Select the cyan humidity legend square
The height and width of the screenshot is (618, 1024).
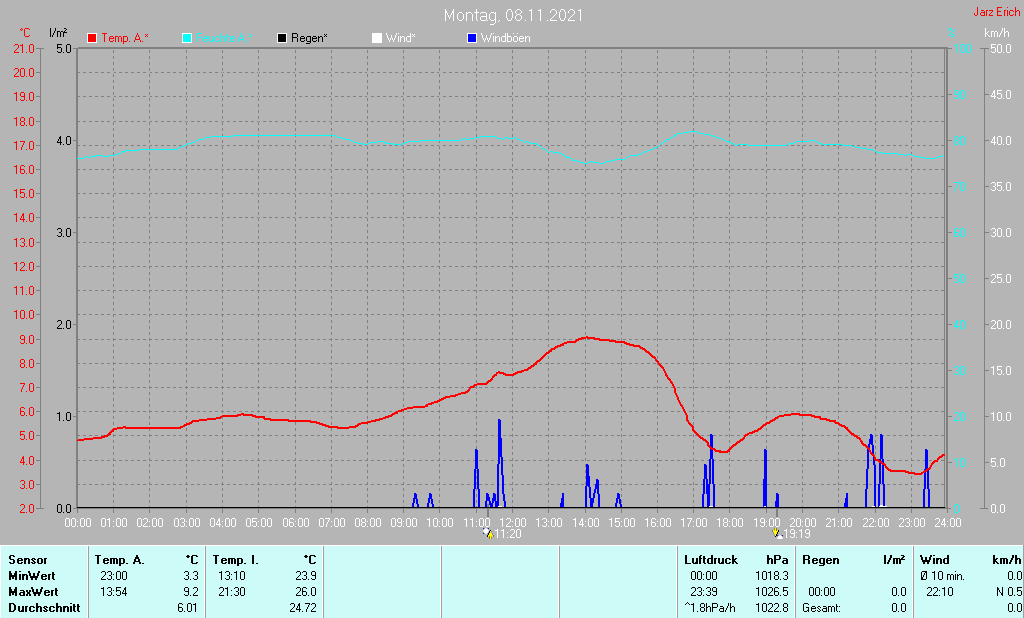pos(187,38)
